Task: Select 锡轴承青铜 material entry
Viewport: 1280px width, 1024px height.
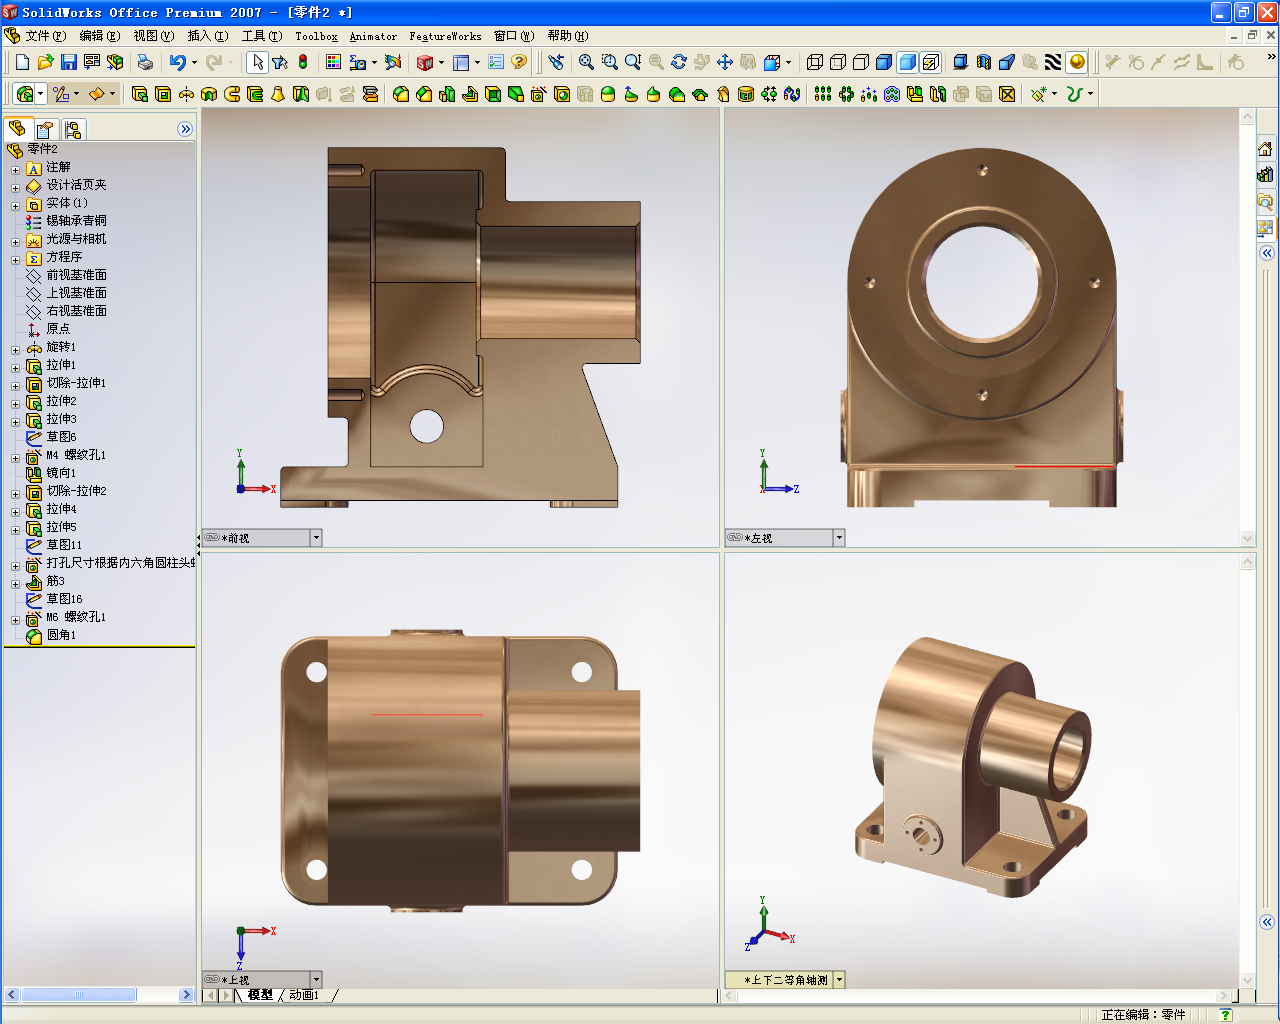Action: (x=76, y=221)
